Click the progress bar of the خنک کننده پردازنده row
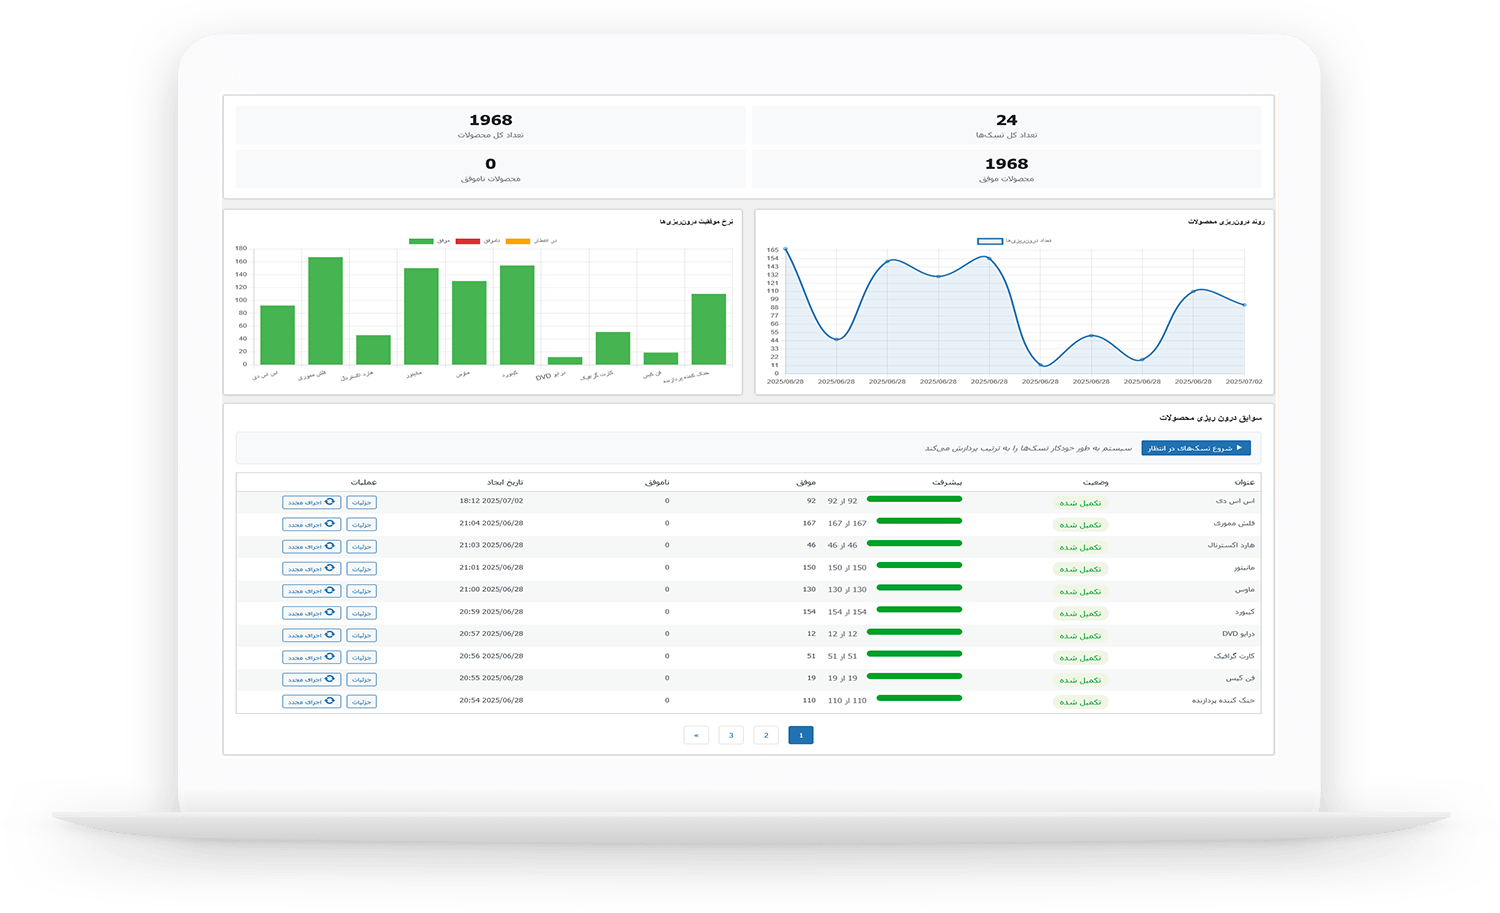This screenshot has height=913, width=1500. point(914,699)
